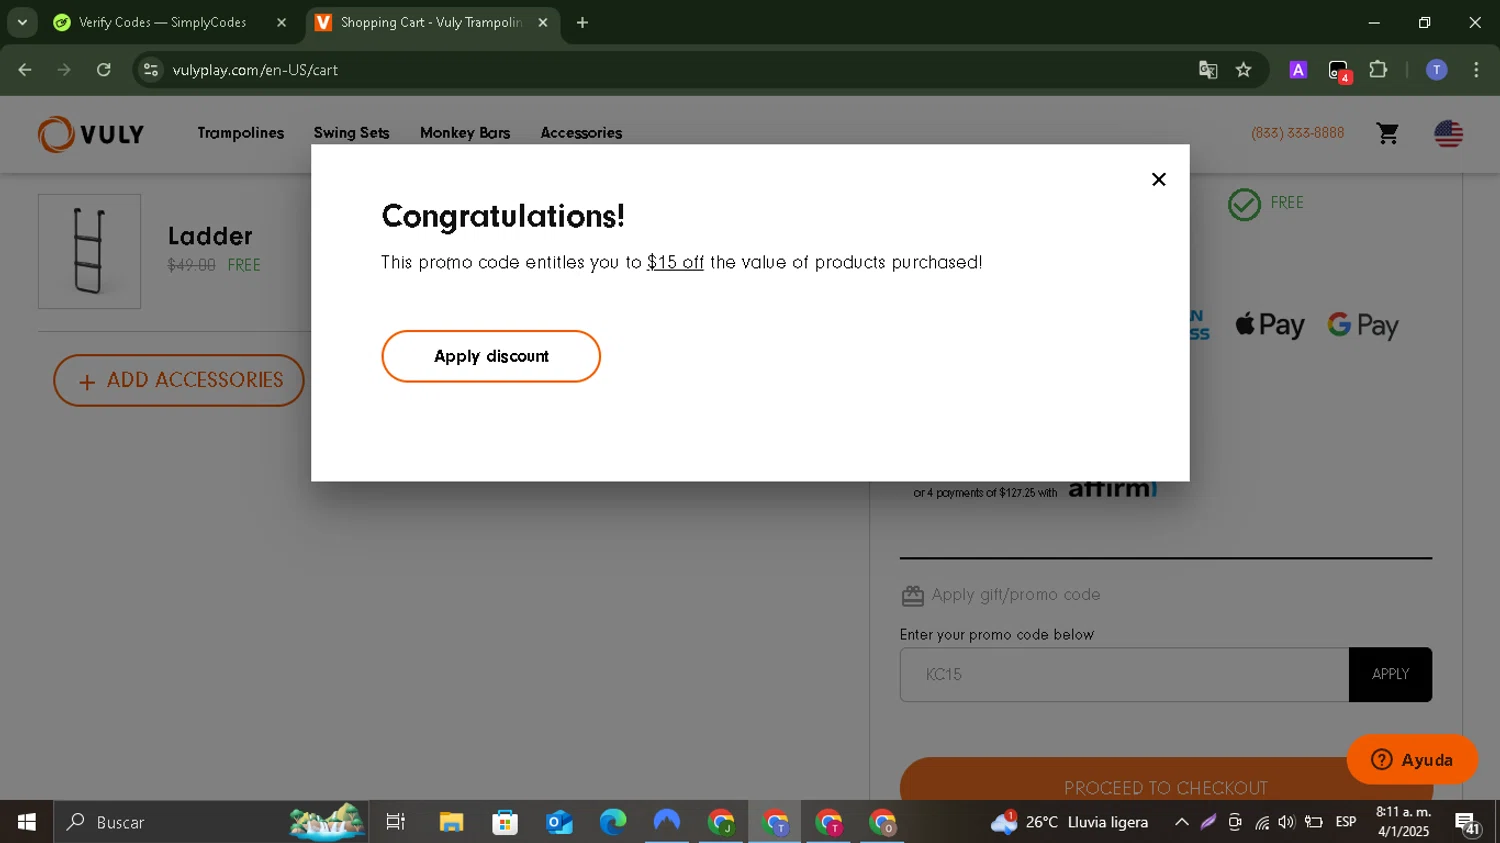The image size is (1500, 843).
Task: Click ADD ACCESSORIES button
Action: coord(179,380)
